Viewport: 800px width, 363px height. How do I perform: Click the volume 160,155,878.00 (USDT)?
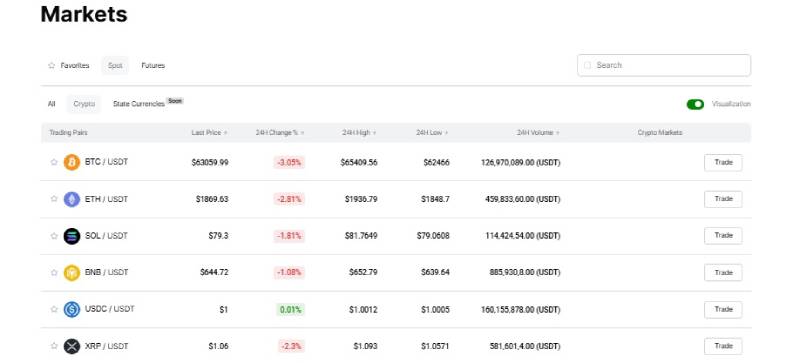coord(520,309)
